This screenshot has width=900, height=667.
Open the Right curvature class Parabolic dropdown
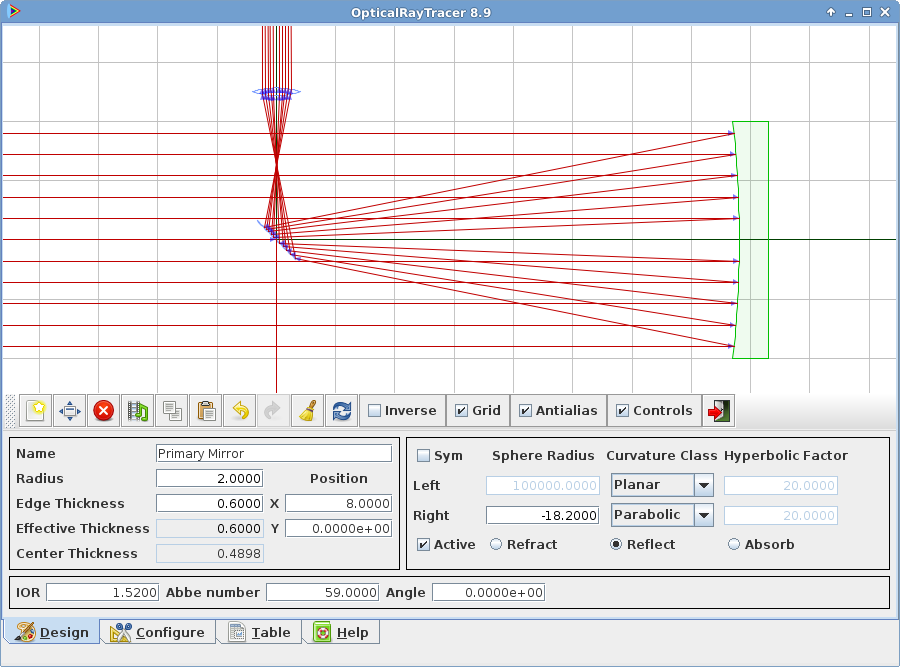coord(703,516)
